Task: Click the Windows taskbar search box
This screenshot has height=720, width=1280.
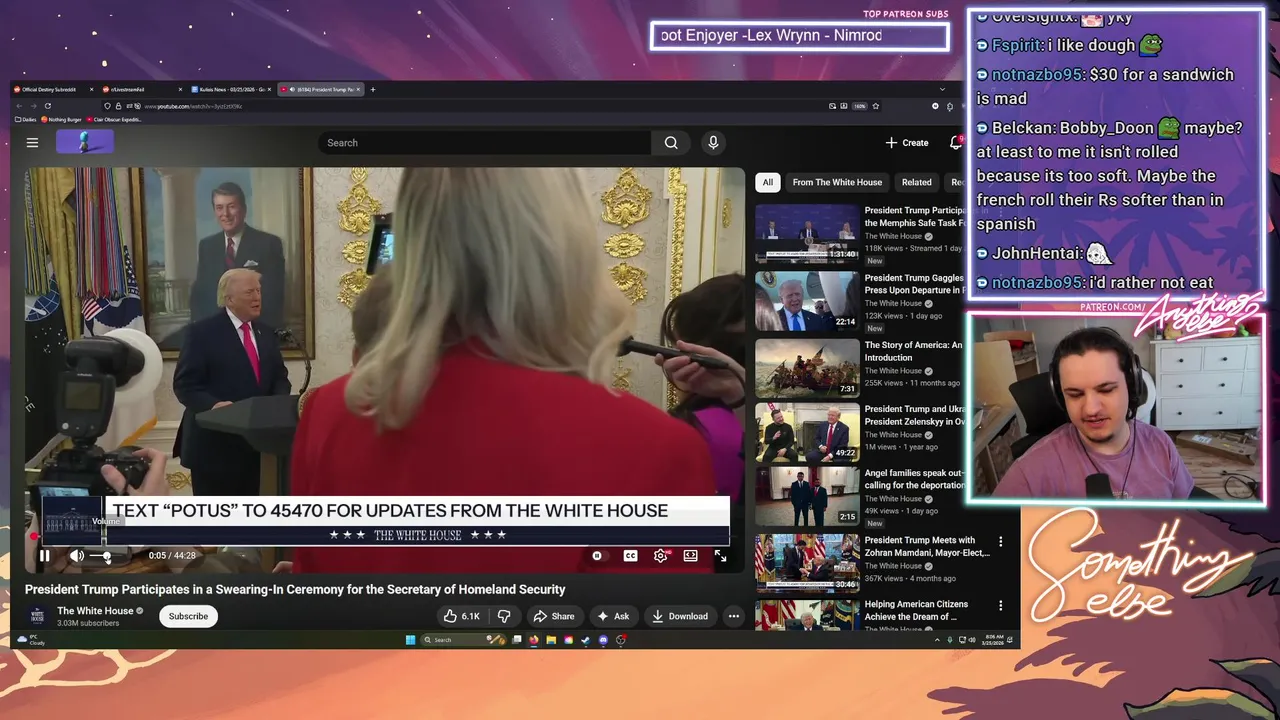Action: (463, 640)
